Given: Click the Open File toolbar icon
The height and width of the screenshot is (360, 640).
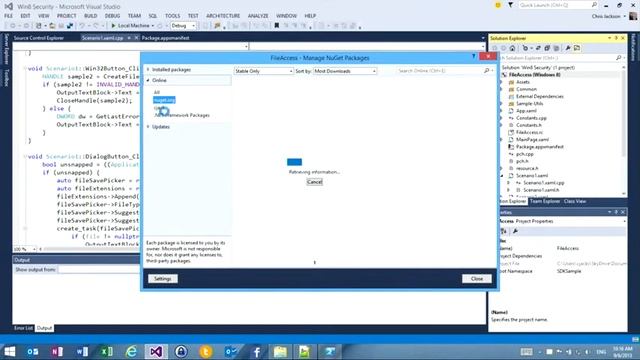Looking at the screenshot, I should (52, 26).
